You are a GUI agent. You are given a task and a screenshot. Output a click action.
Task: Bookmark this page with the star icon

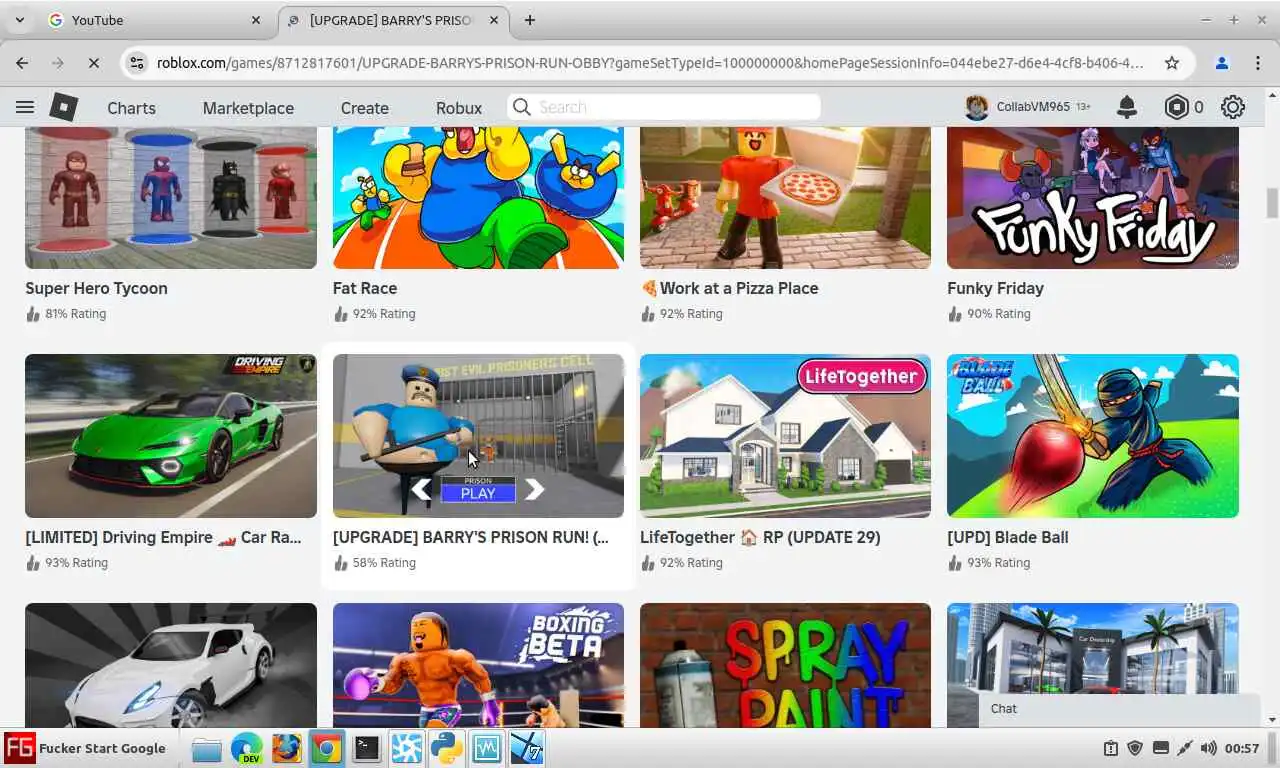pos(1172,63)
